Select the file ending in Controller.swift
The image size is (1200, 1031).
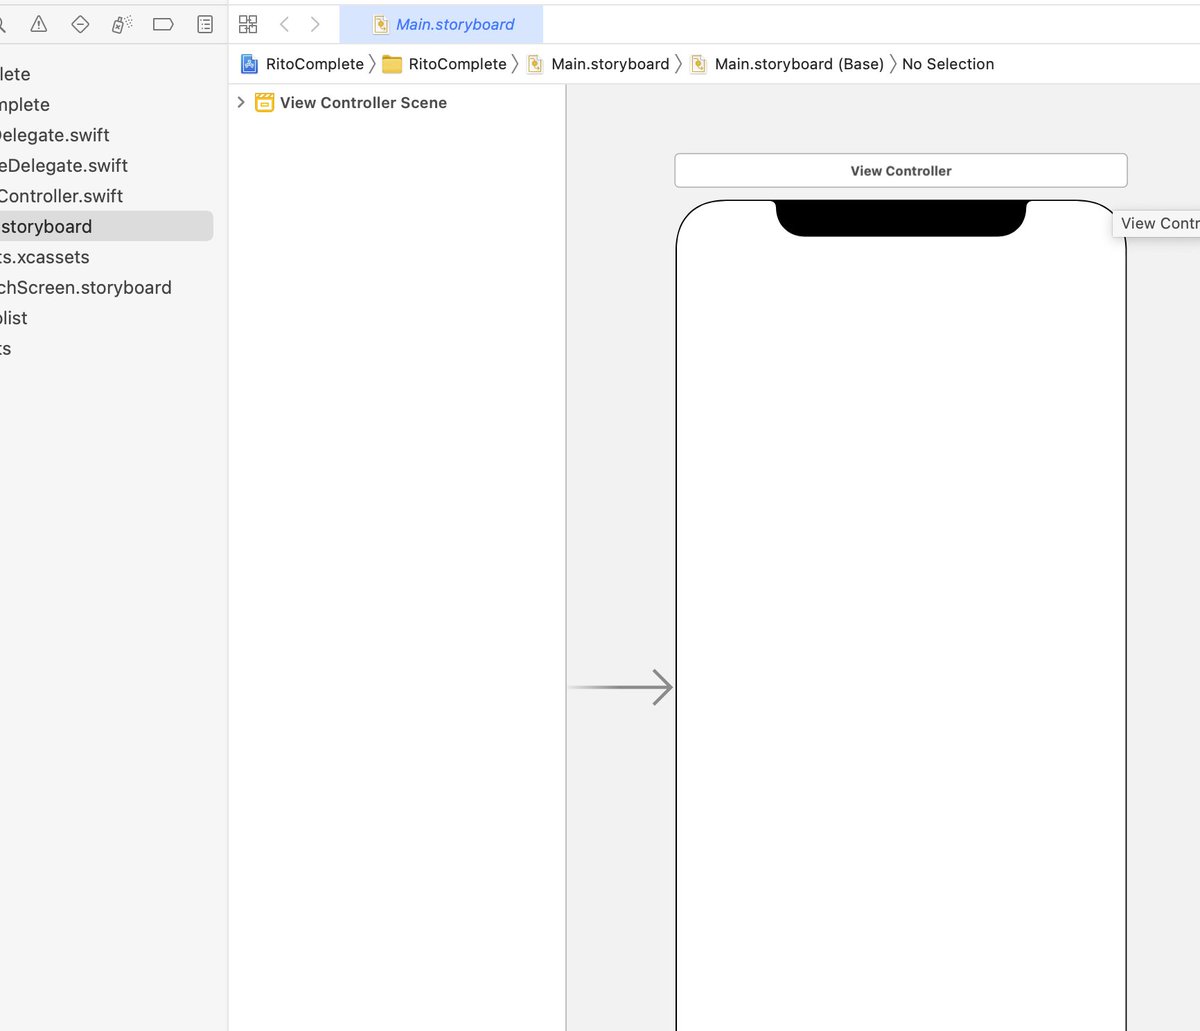[61, 196]
